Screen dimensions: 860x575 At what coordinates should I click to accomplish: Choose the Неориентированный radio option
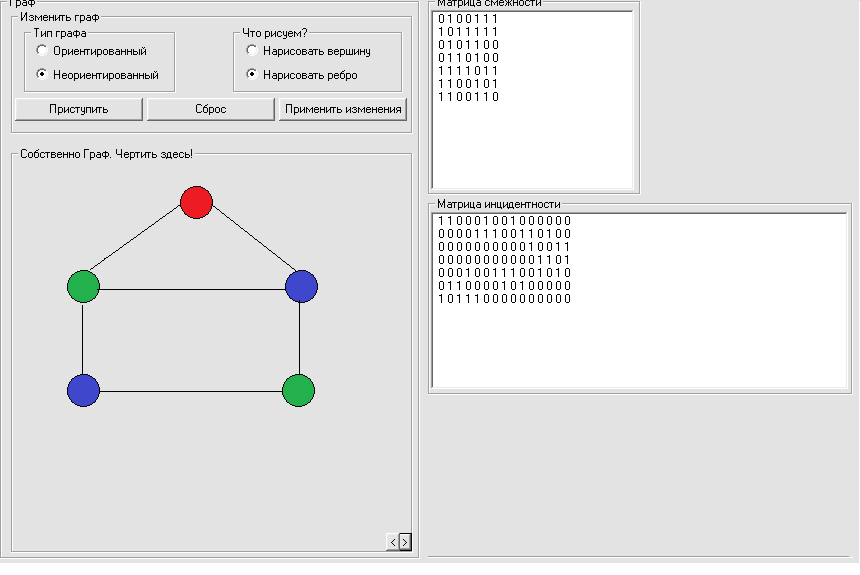click(42, 75)
